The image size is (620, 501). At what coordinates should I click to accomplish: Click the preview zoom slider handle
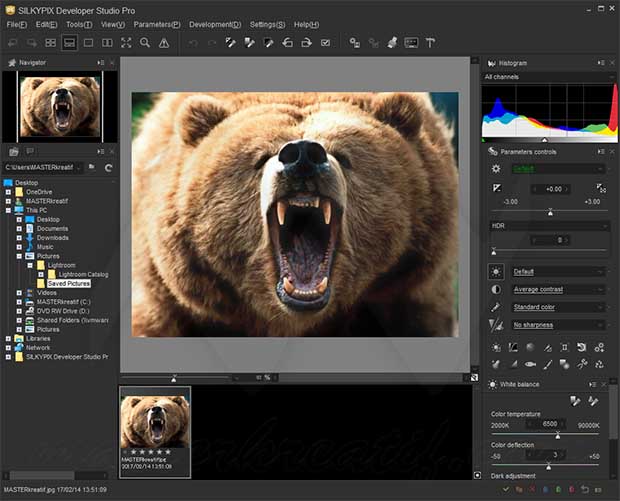(174, 378)
